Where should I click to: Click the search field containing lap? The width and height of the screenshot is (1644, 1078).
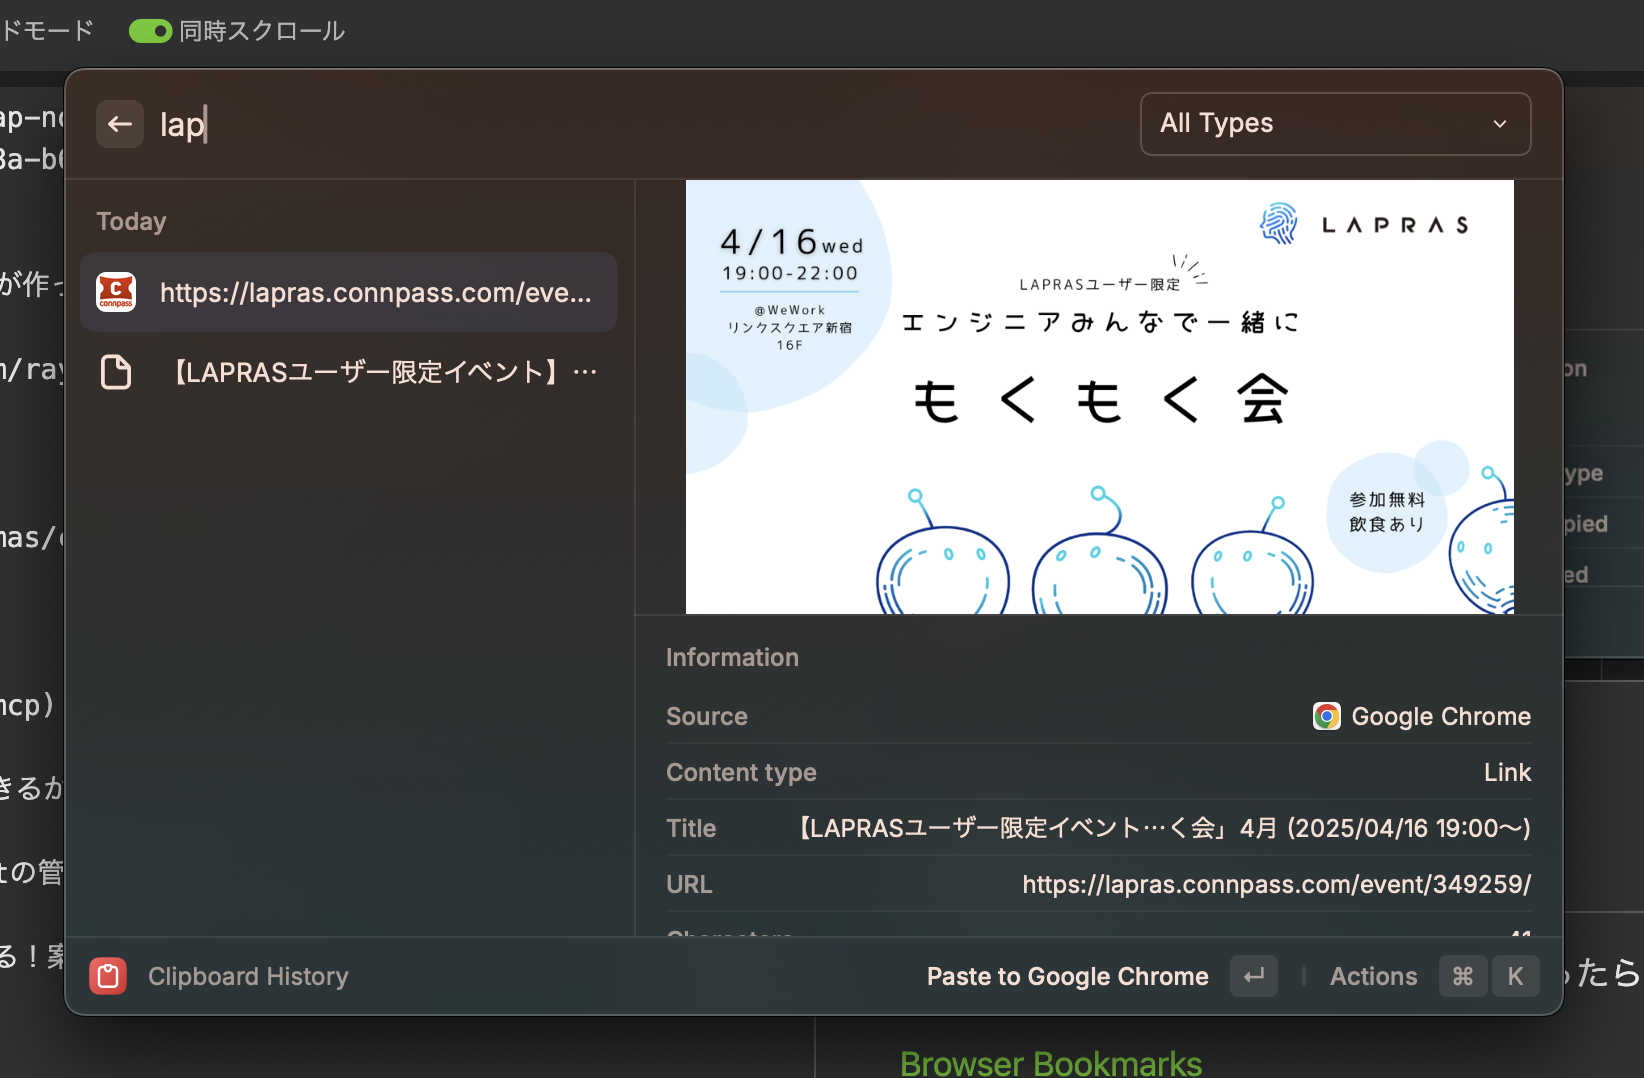[640, 124]
